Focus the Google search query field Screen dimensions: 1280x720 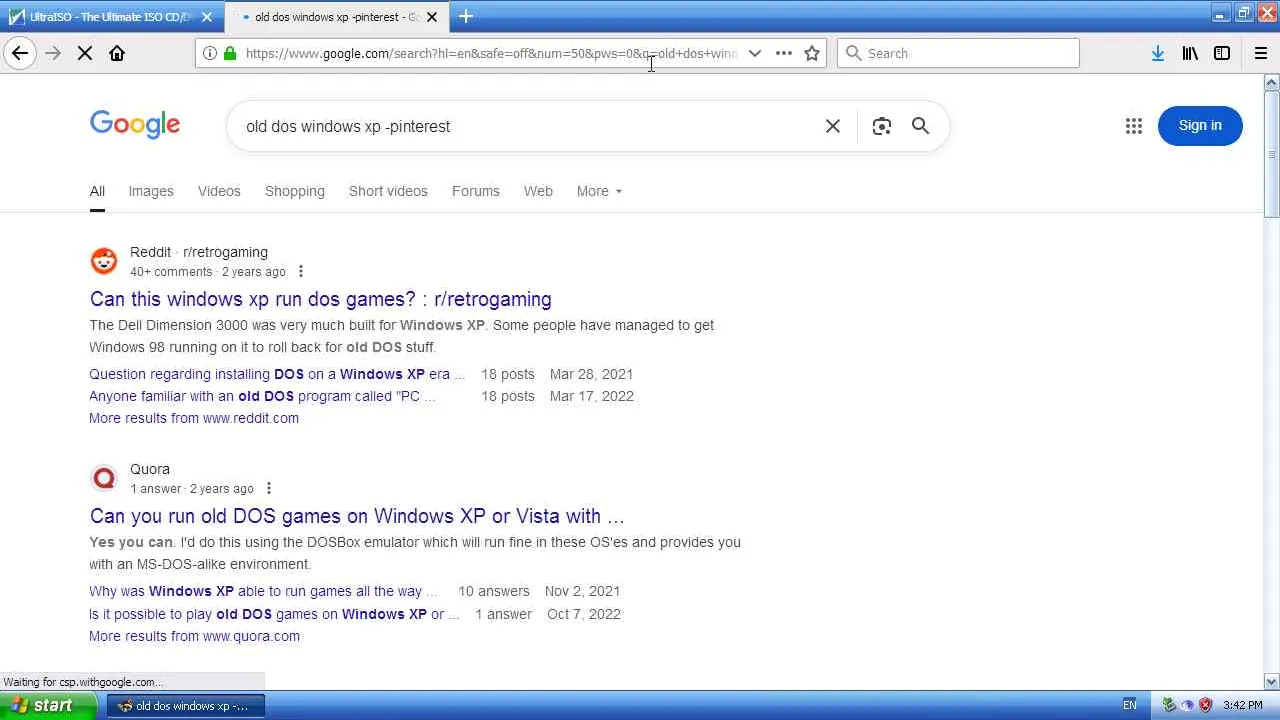click(x=528, y=126)
